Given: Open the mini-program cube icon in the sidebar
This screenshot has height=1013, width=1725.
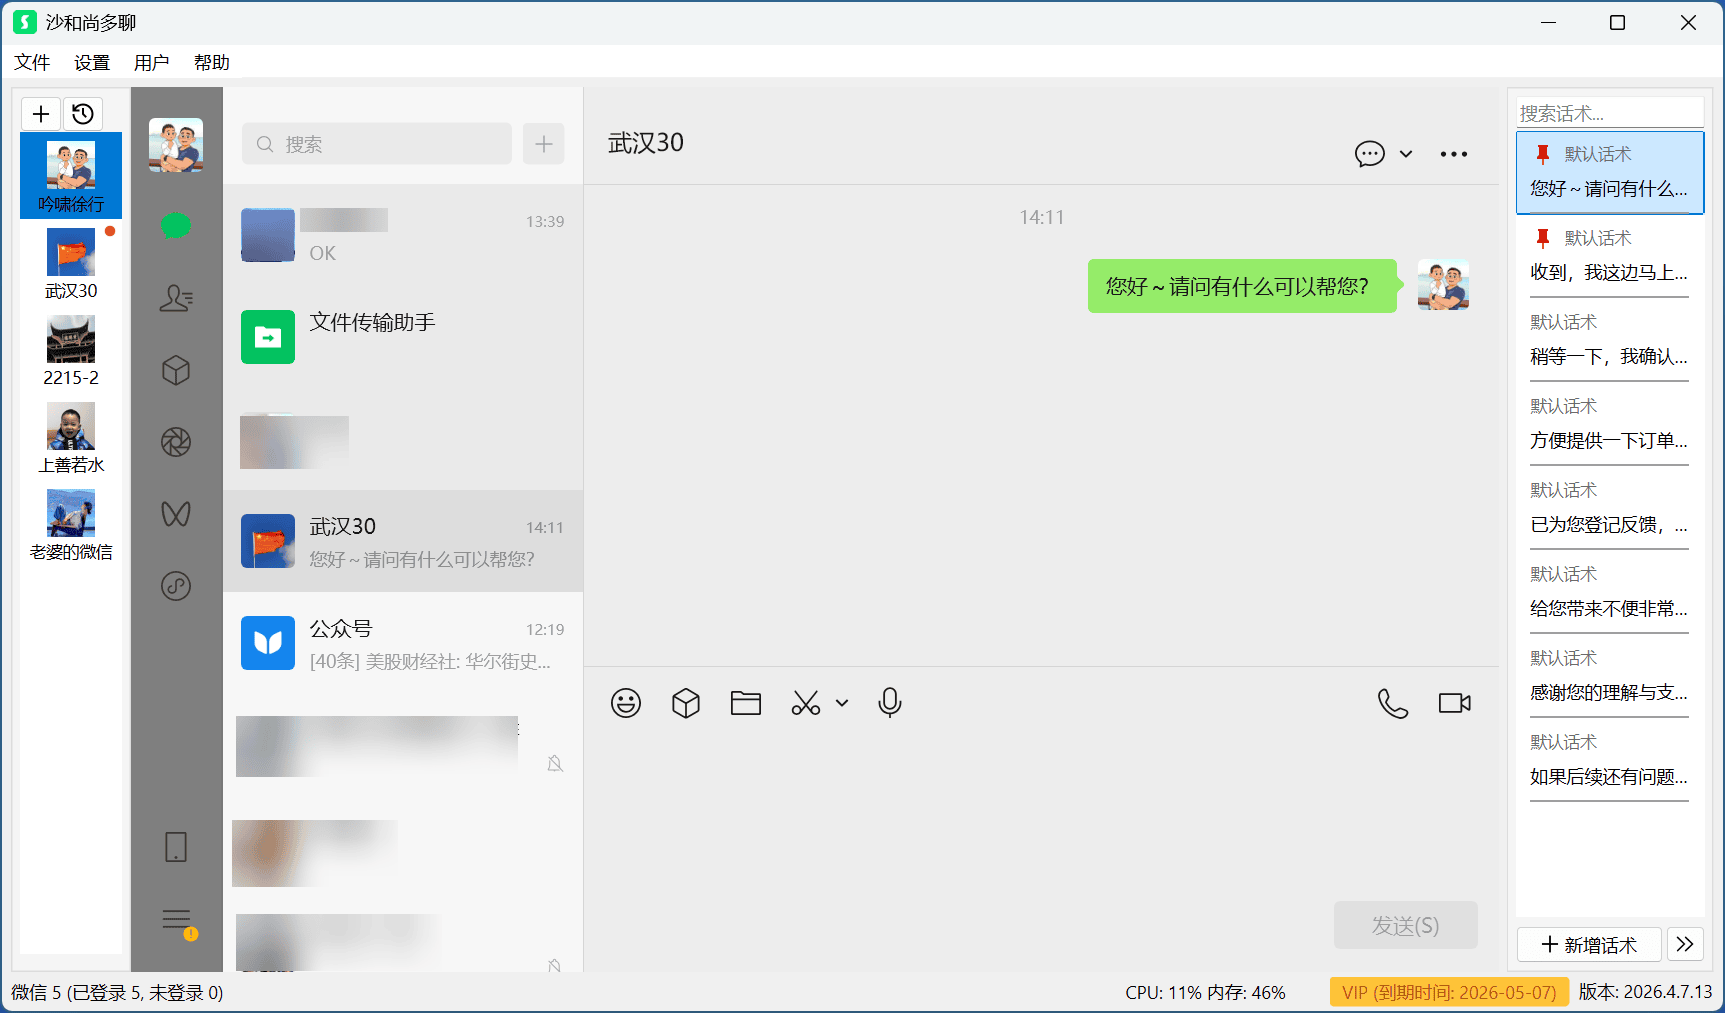Looking at the screenshot, I should point(176,370).
